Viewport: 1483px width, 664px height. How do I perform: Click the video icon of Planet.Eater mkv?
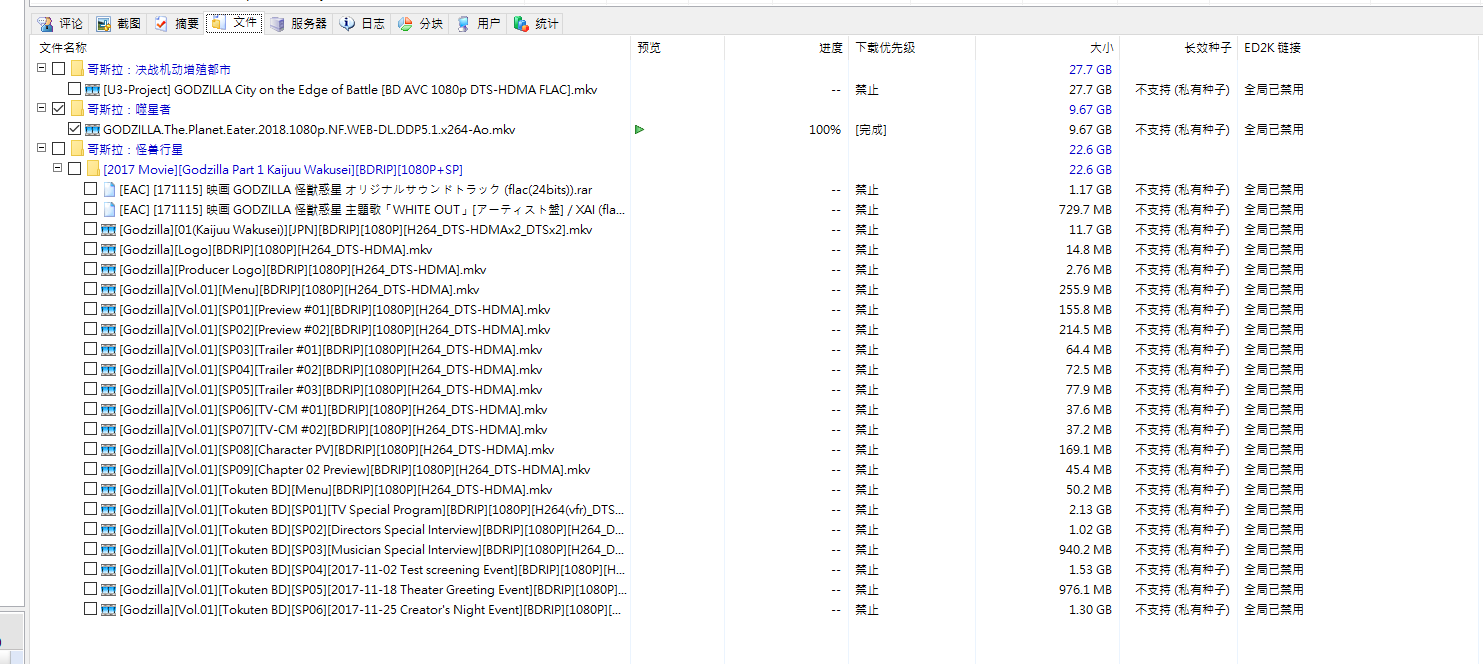coord(92,130)
